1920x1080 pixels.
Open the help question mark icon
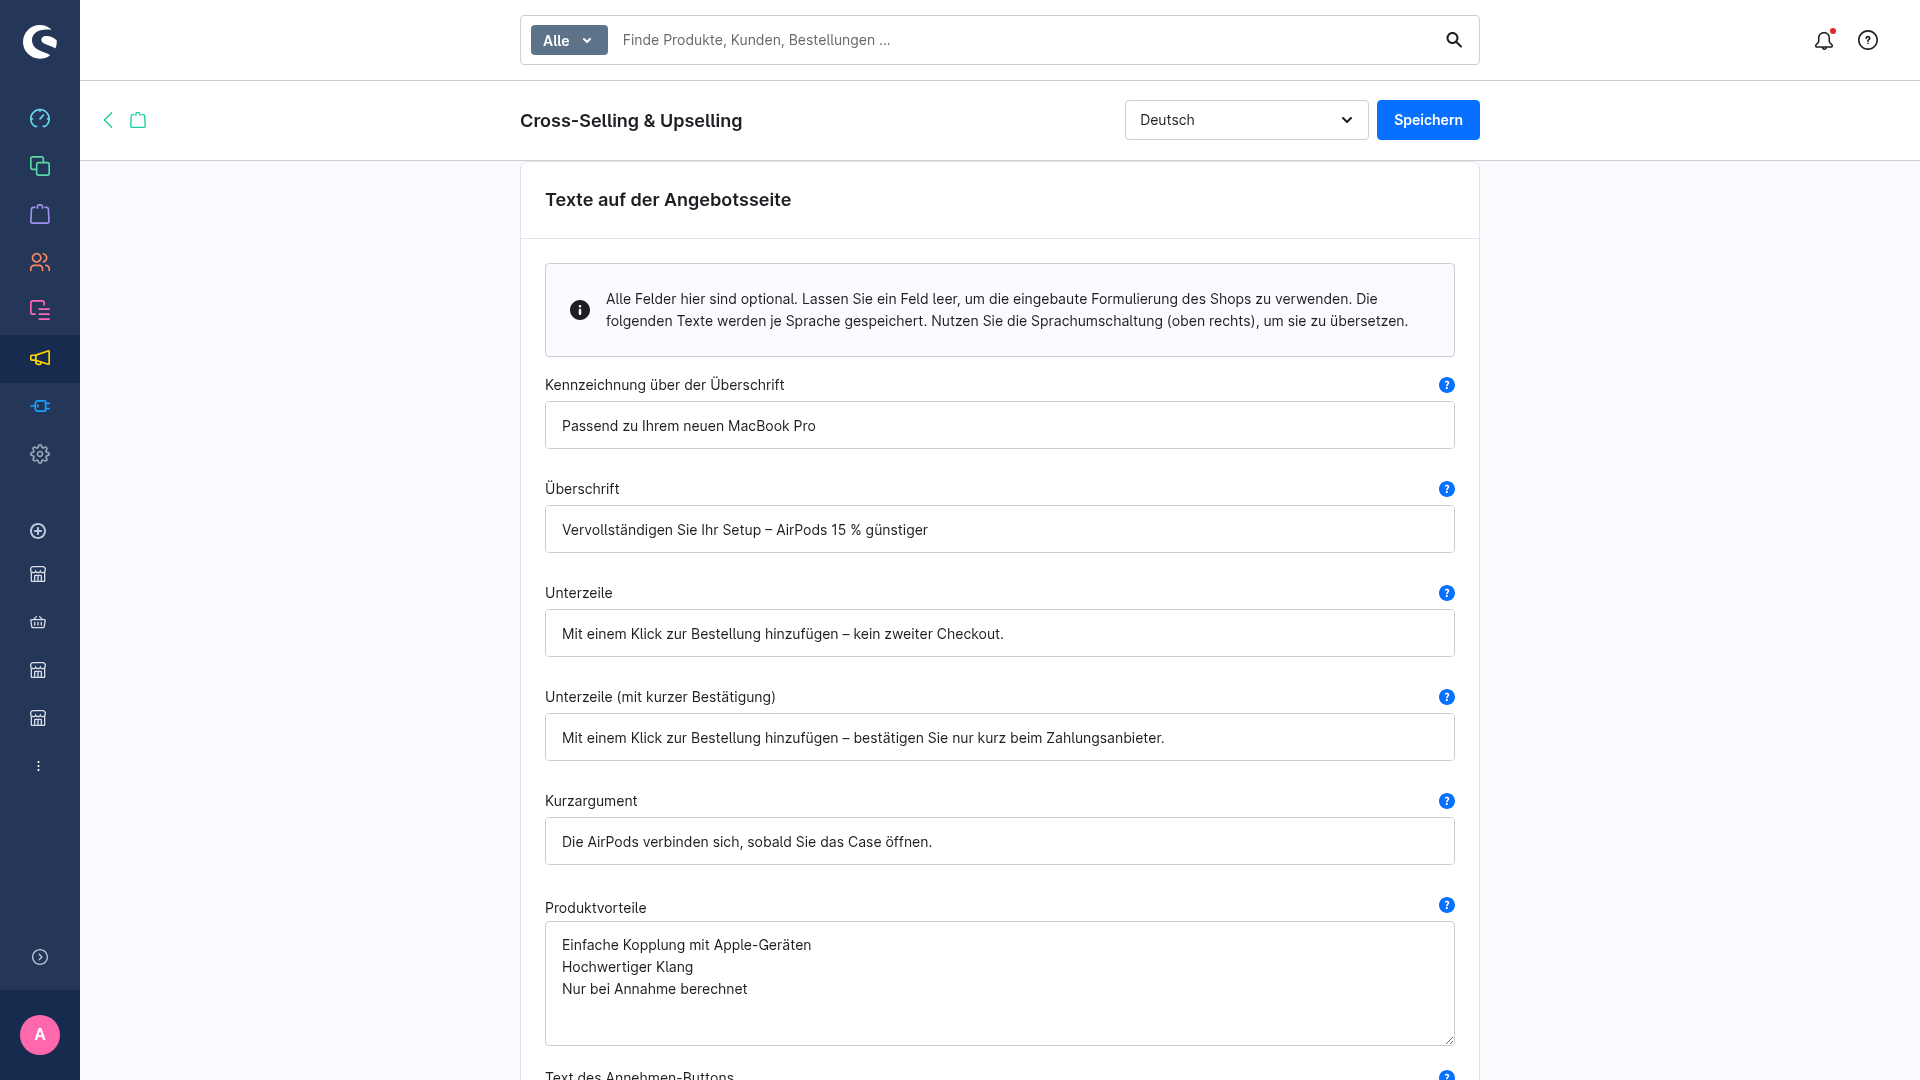(x=1868, y=40)
